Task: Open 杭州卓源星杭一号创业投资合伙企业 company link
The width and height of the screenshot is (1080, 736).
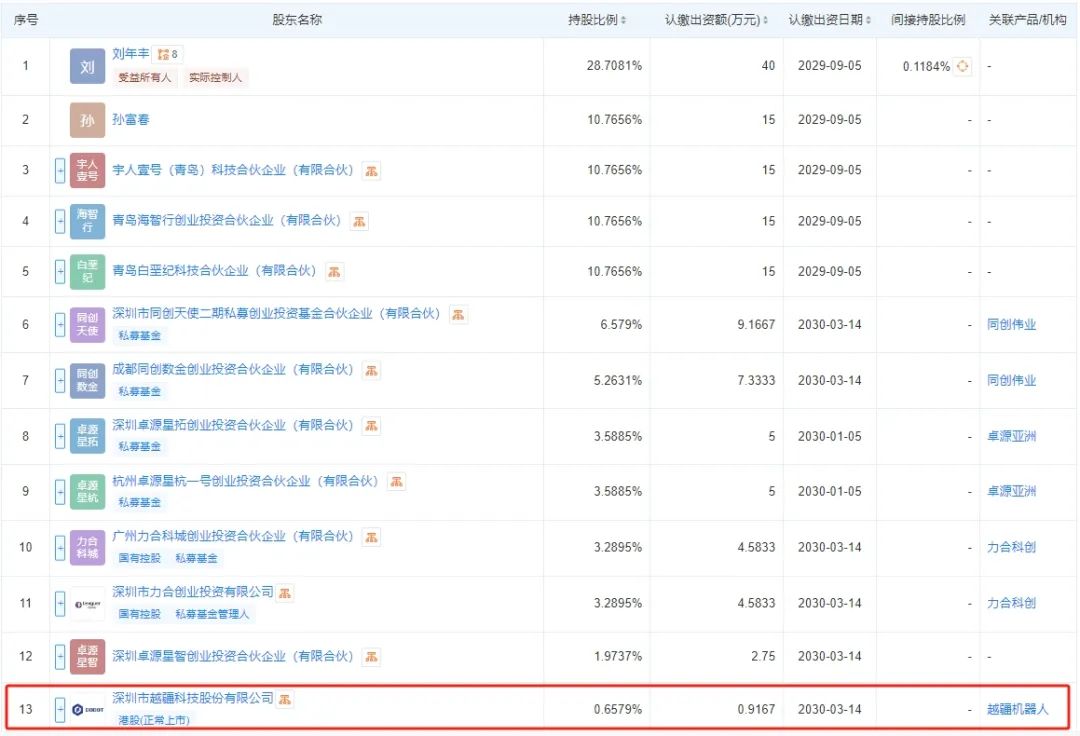Action: click(x=245, y=481)
